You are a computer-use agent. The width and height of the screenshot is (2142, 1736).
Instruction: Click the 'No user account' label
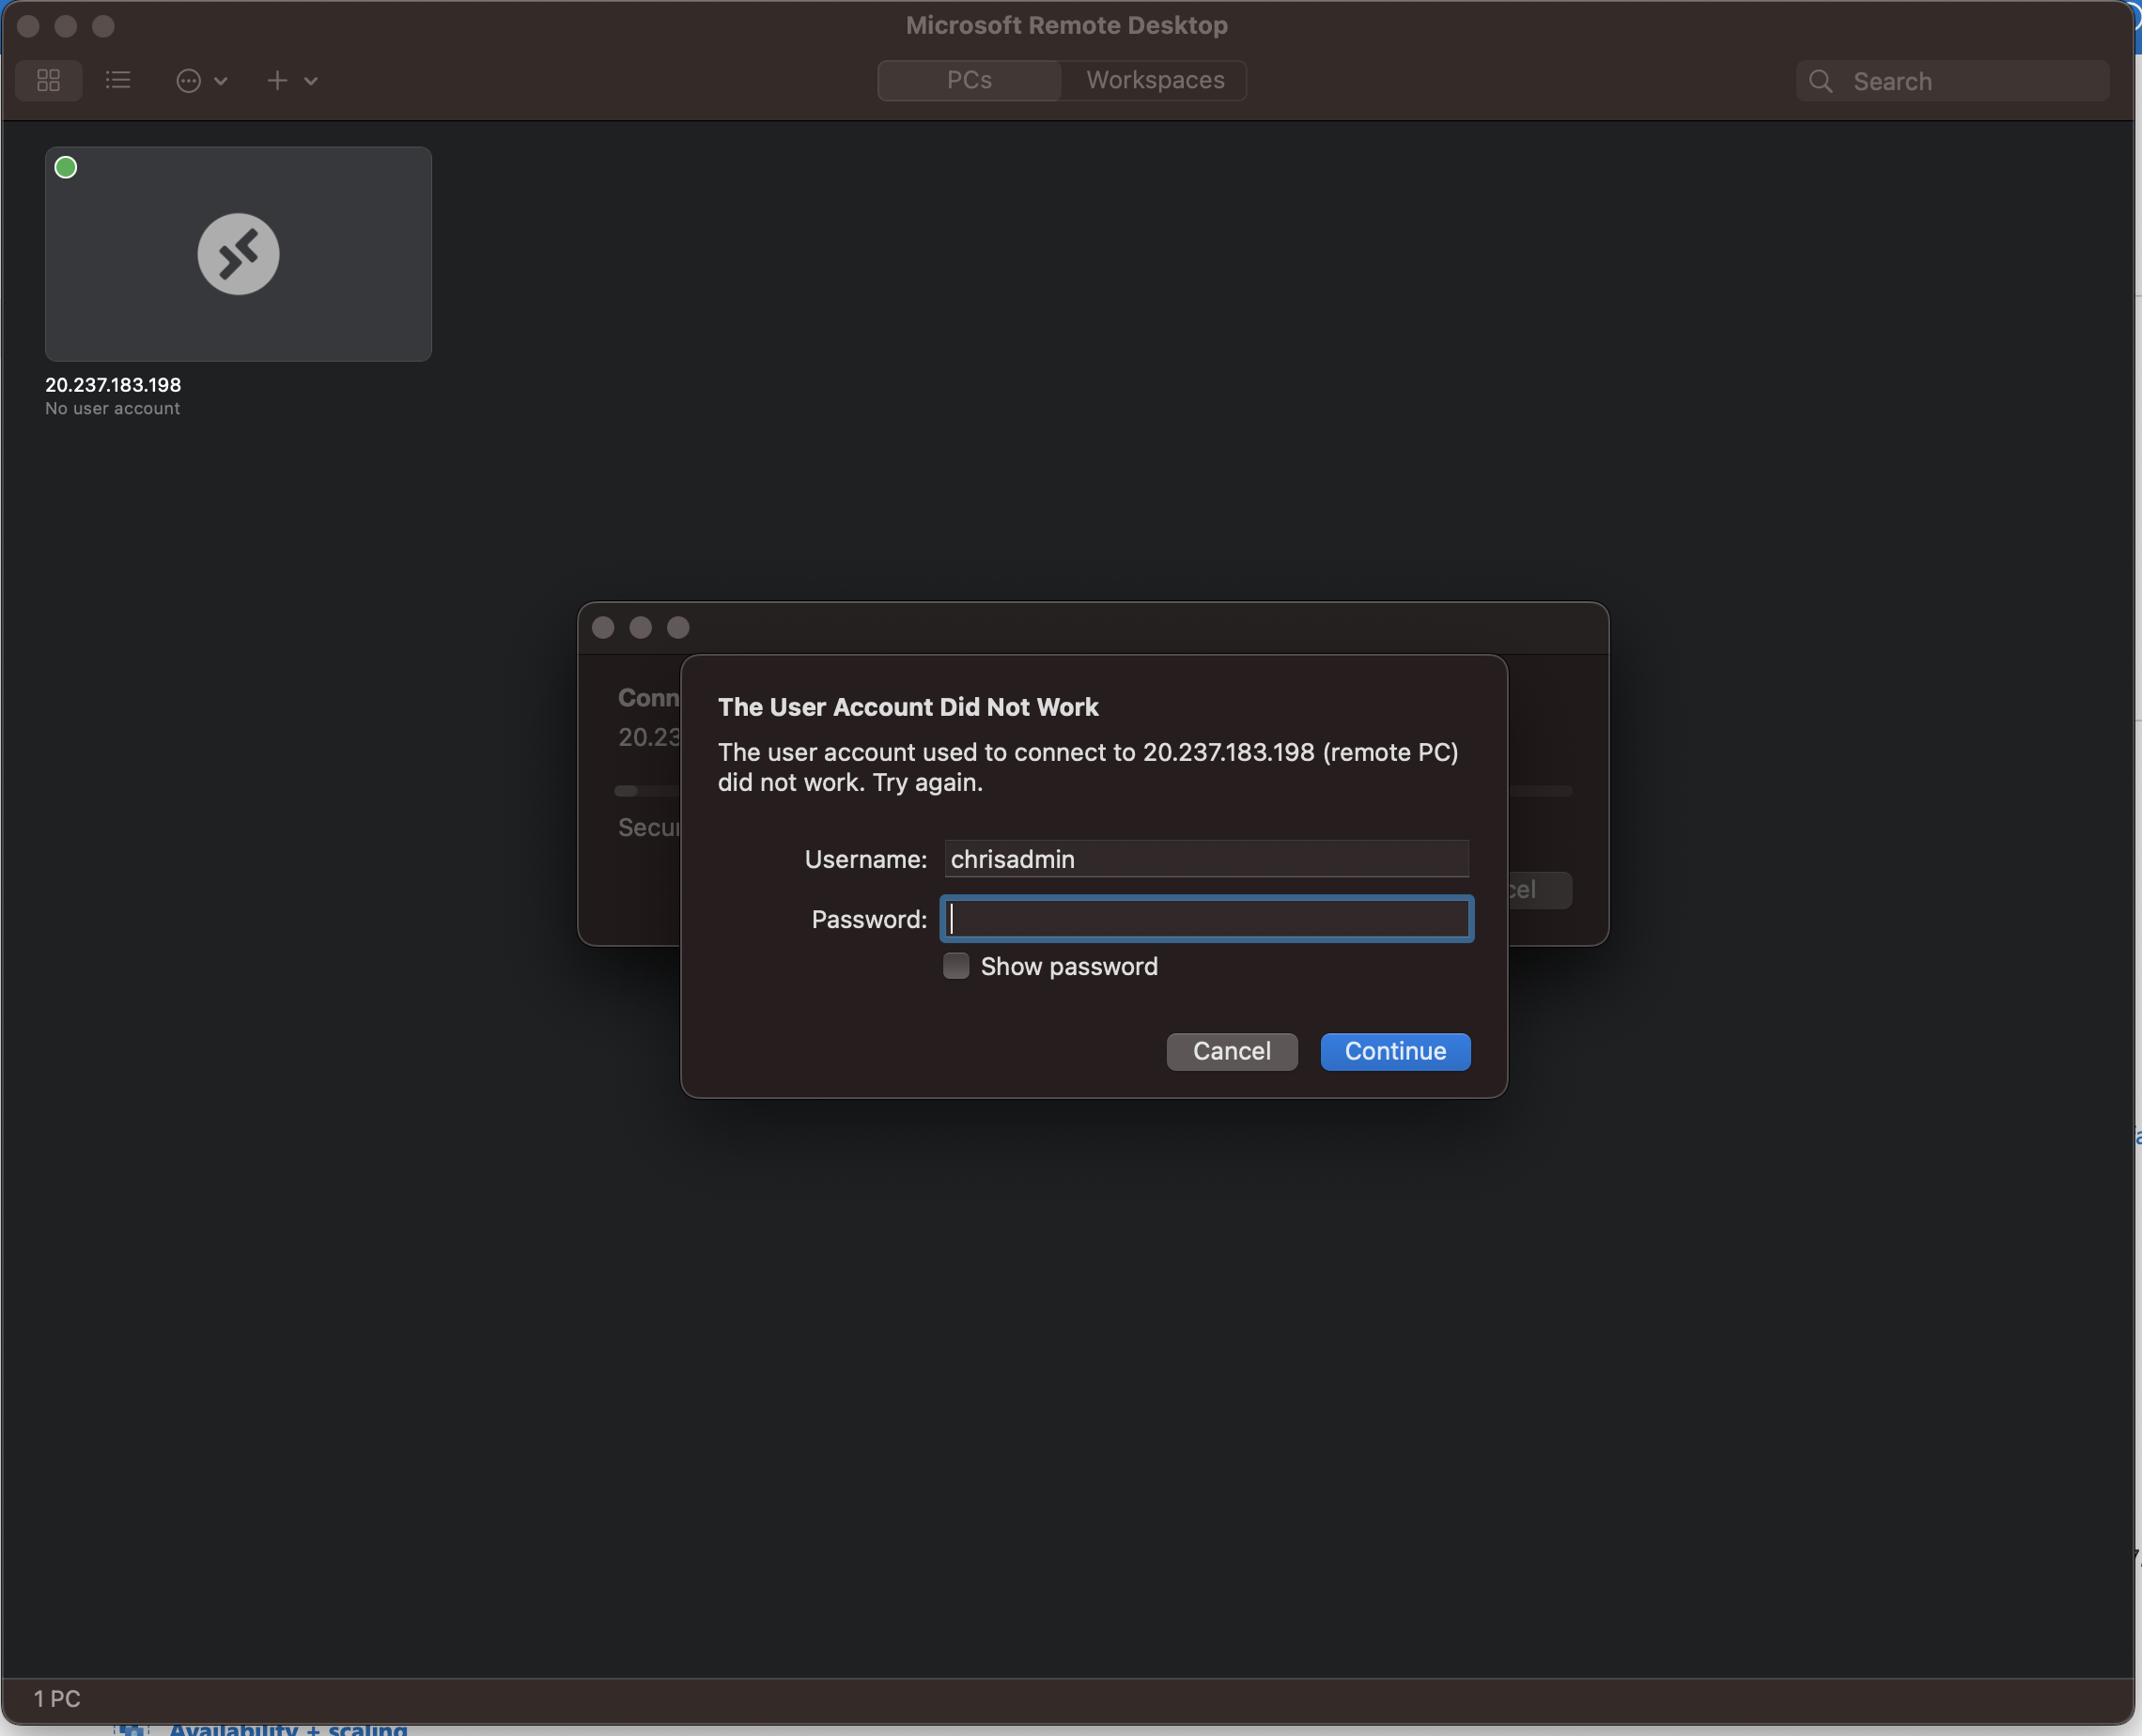pos(113,409)
